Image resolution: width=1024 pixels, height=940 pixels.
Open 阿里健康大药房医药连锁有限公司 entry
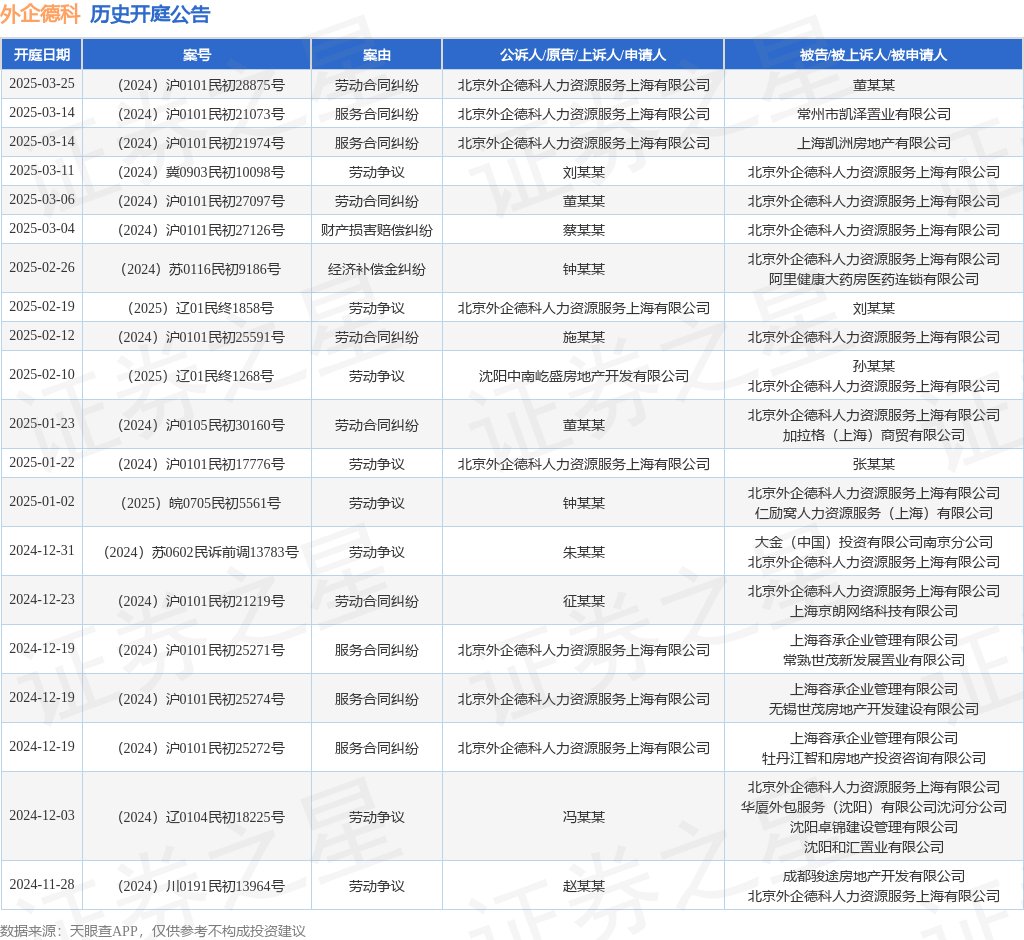pyautogui.click(x=873, y=279)
